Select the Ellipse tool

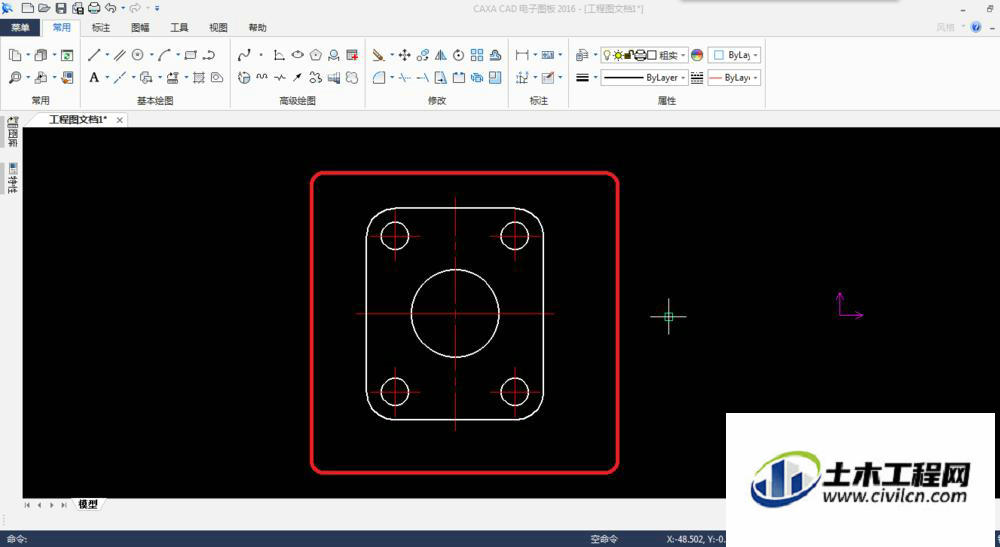[x=297, y=55]
